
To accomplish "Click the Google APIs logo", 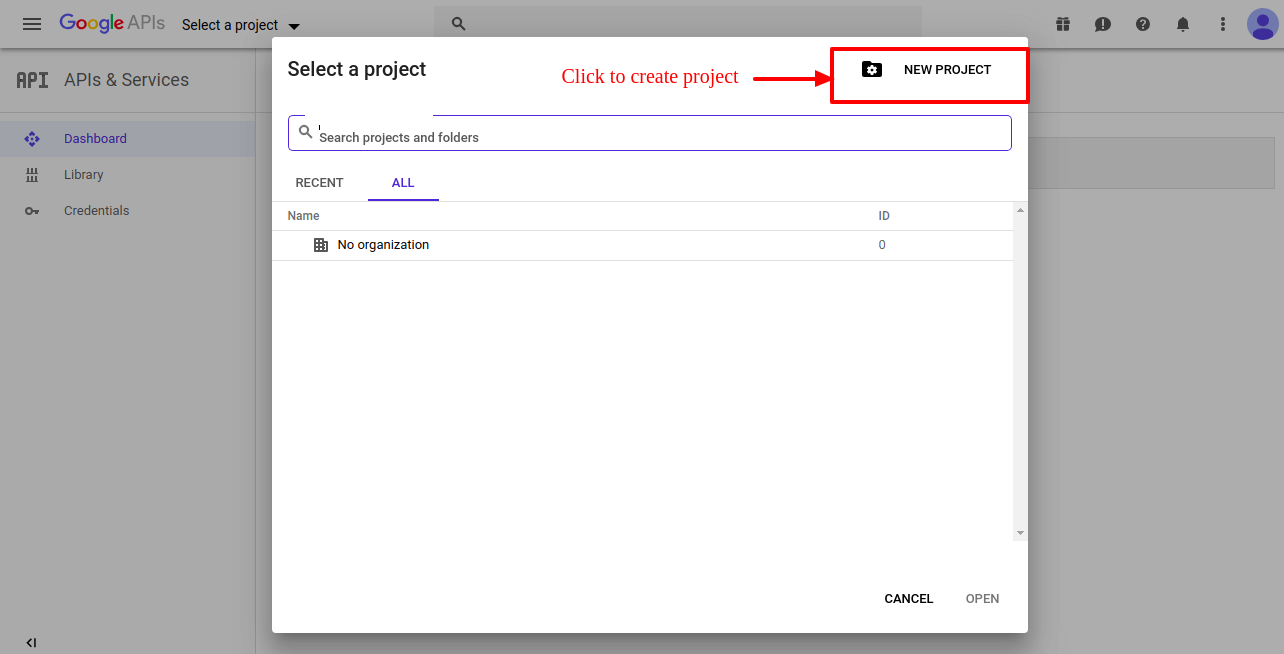I will 112,23.
